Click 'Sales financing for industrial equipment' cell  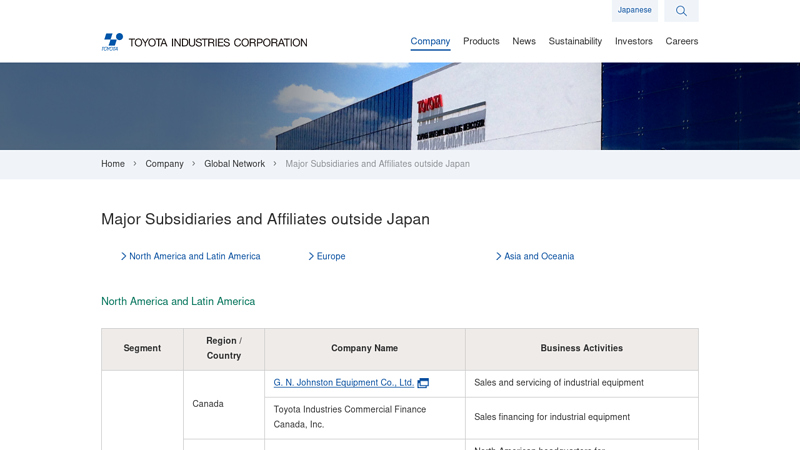point(582,418)
